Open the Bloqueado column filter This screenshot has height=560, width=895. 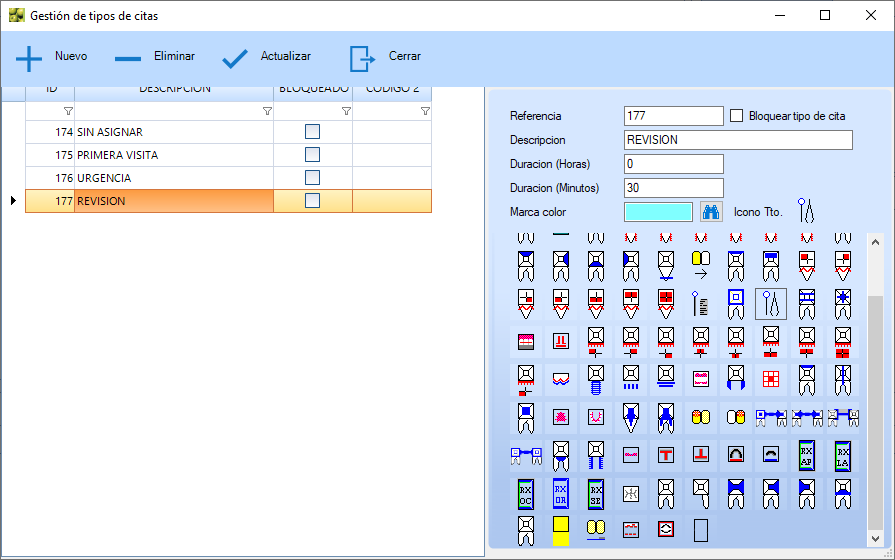pos(346,111)
